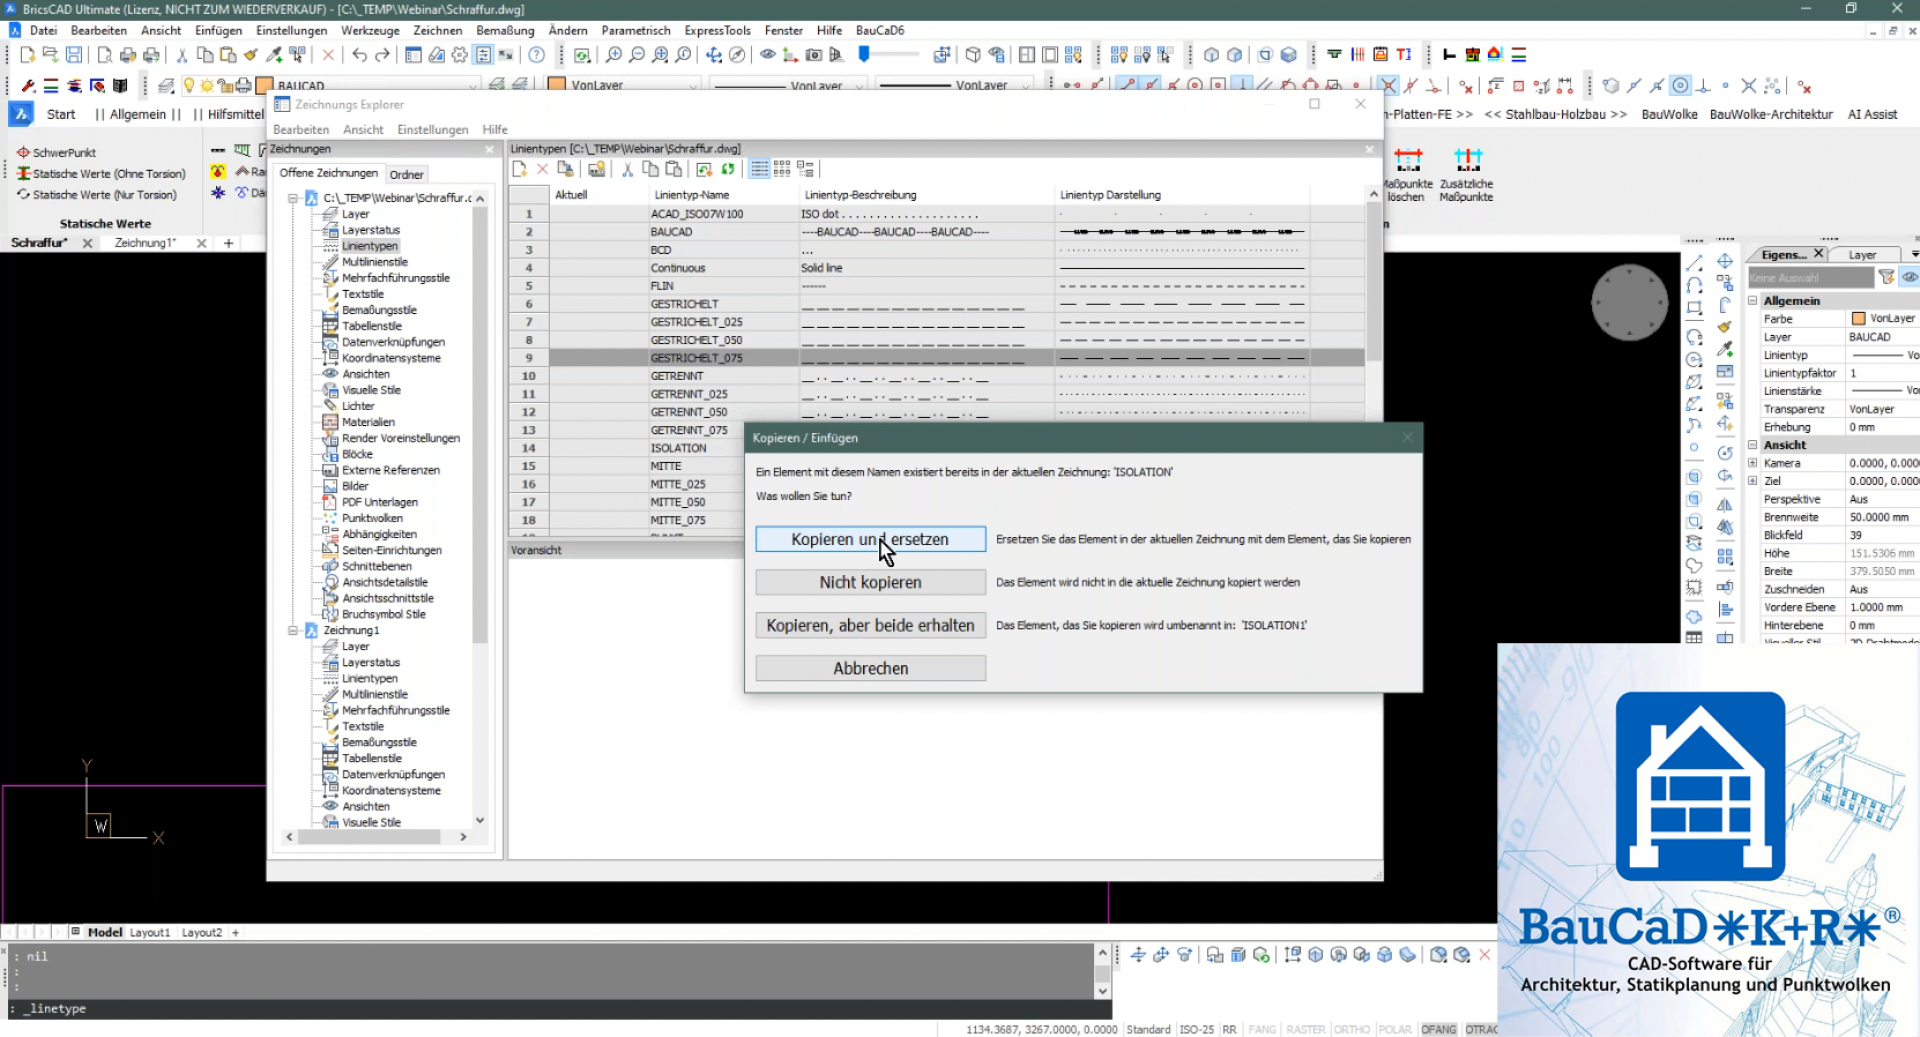Close the Kopieren / Einfügen dialog
Screen dimensions: 1920x1037
pos(1407,437)
